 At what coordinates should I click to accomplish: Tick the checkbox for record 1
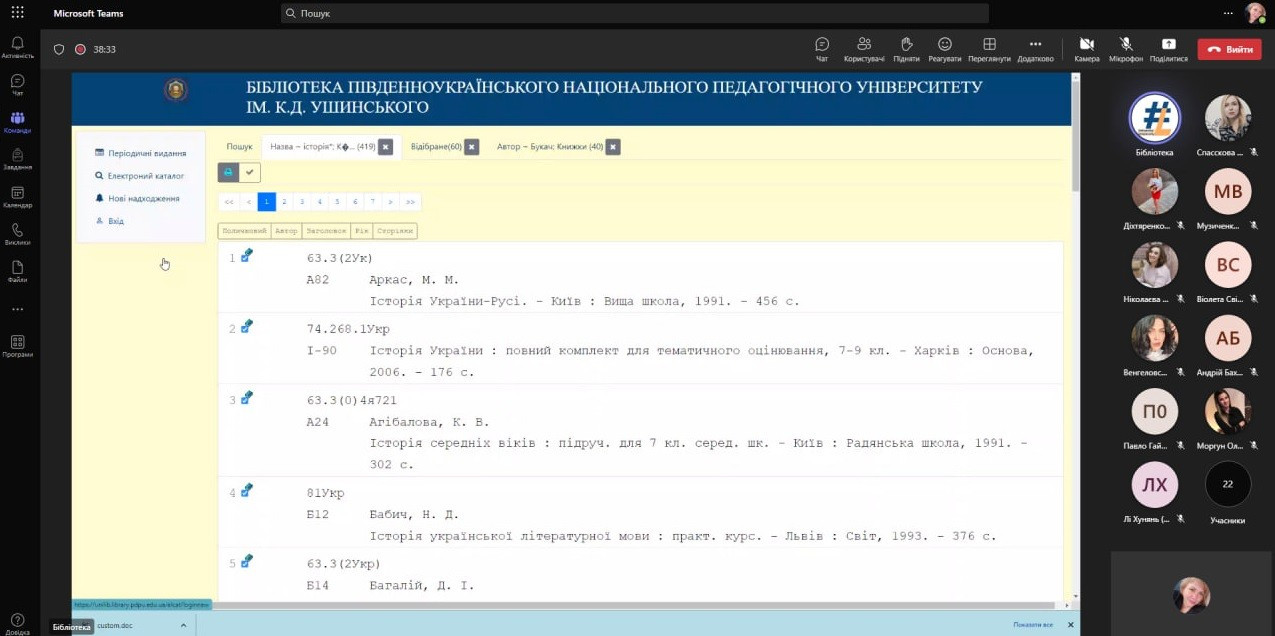coord(247,256)
